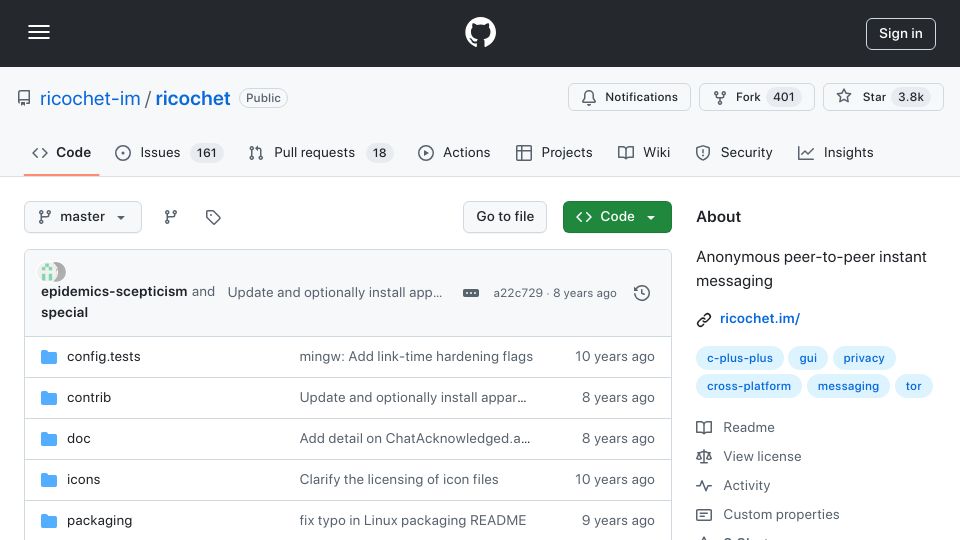Fork the repository
The height and width of the screenshot is (540, 960).
tap(757, 97)
